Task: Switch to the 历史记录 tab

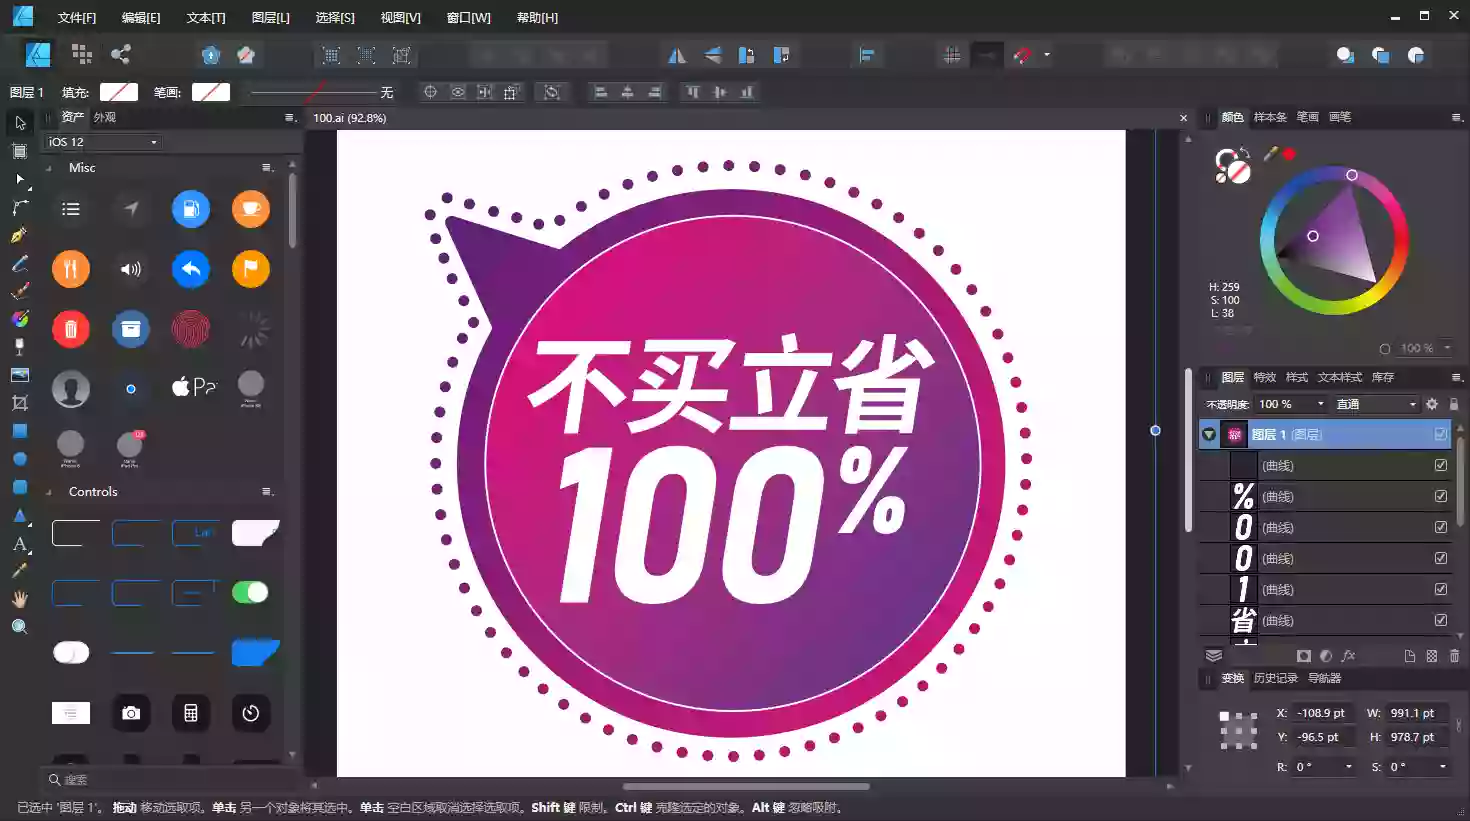Action: (1277, 677)
